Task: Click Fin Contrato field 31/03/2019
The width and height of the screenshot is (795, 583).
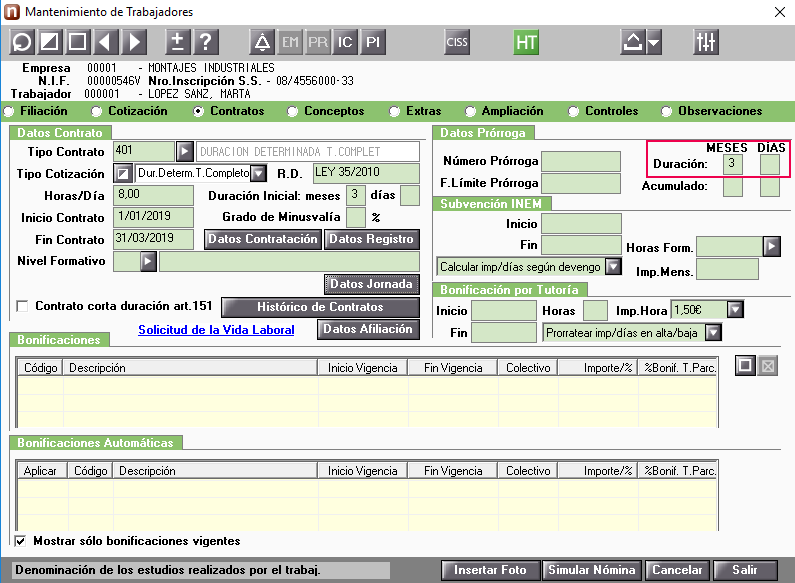Action: pos(153,239)
